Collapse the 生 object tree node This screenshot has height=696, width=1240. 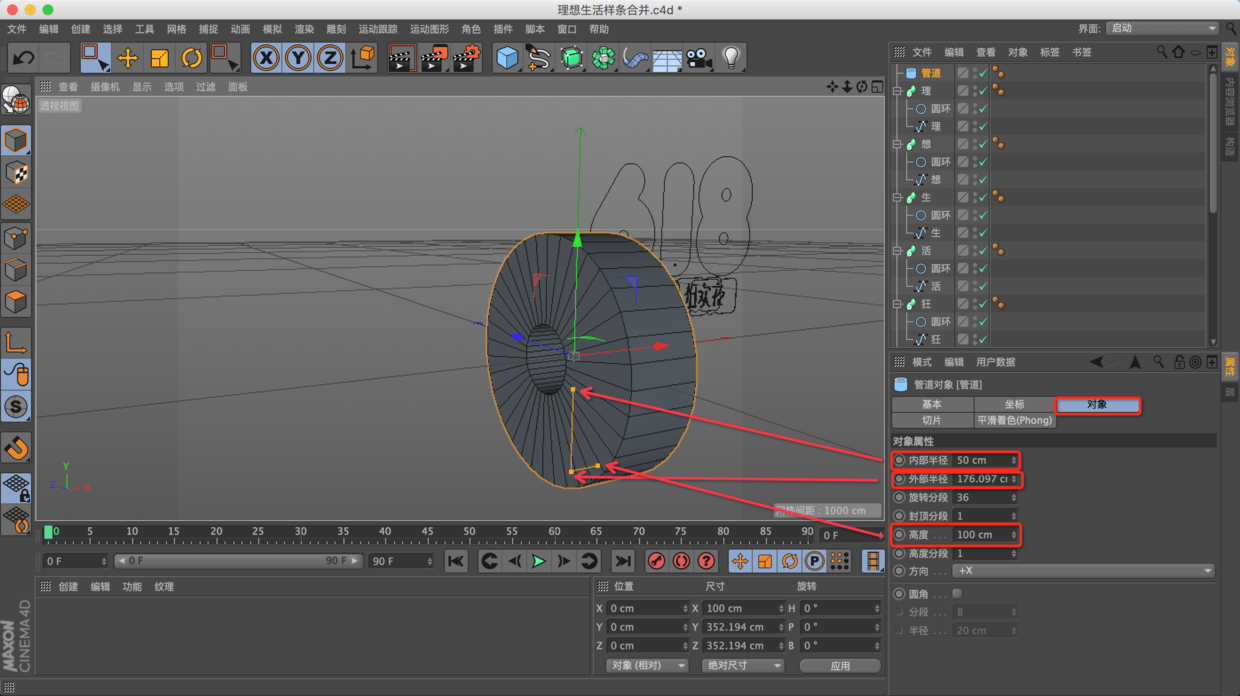tap(898, 198)
